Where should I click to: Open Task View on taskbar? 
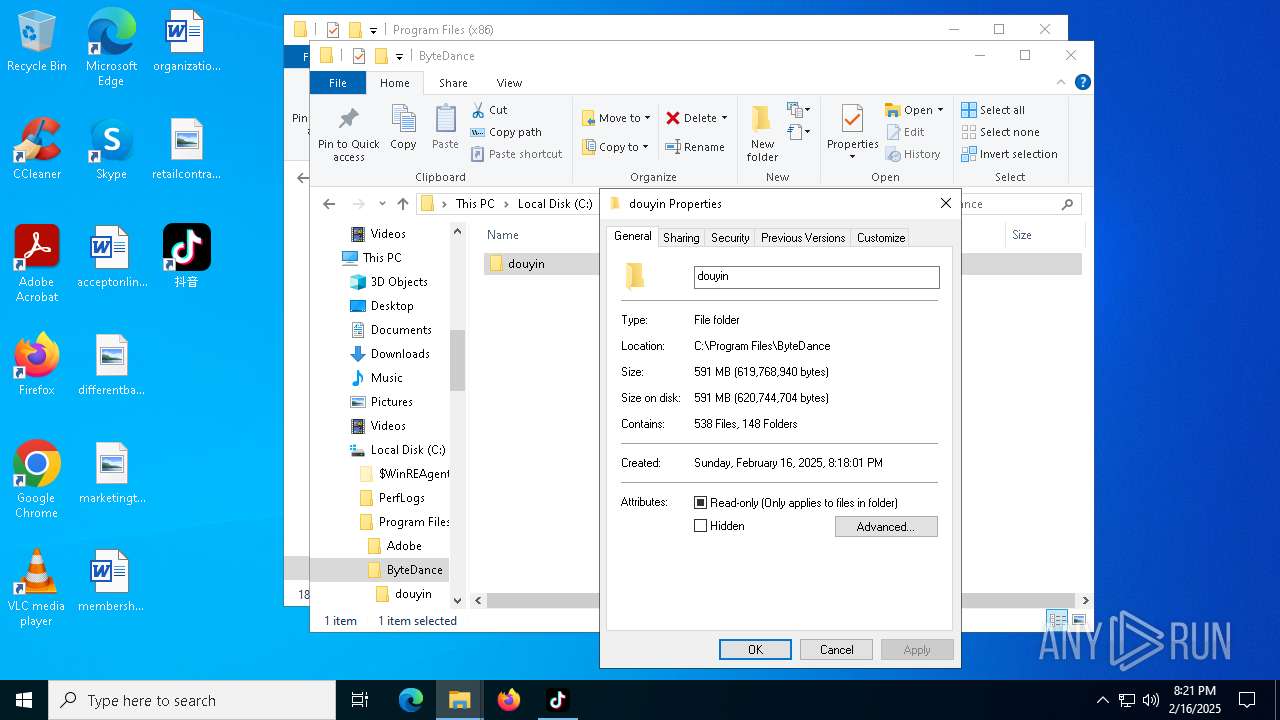pyautogui.click(x=360, y=700)
